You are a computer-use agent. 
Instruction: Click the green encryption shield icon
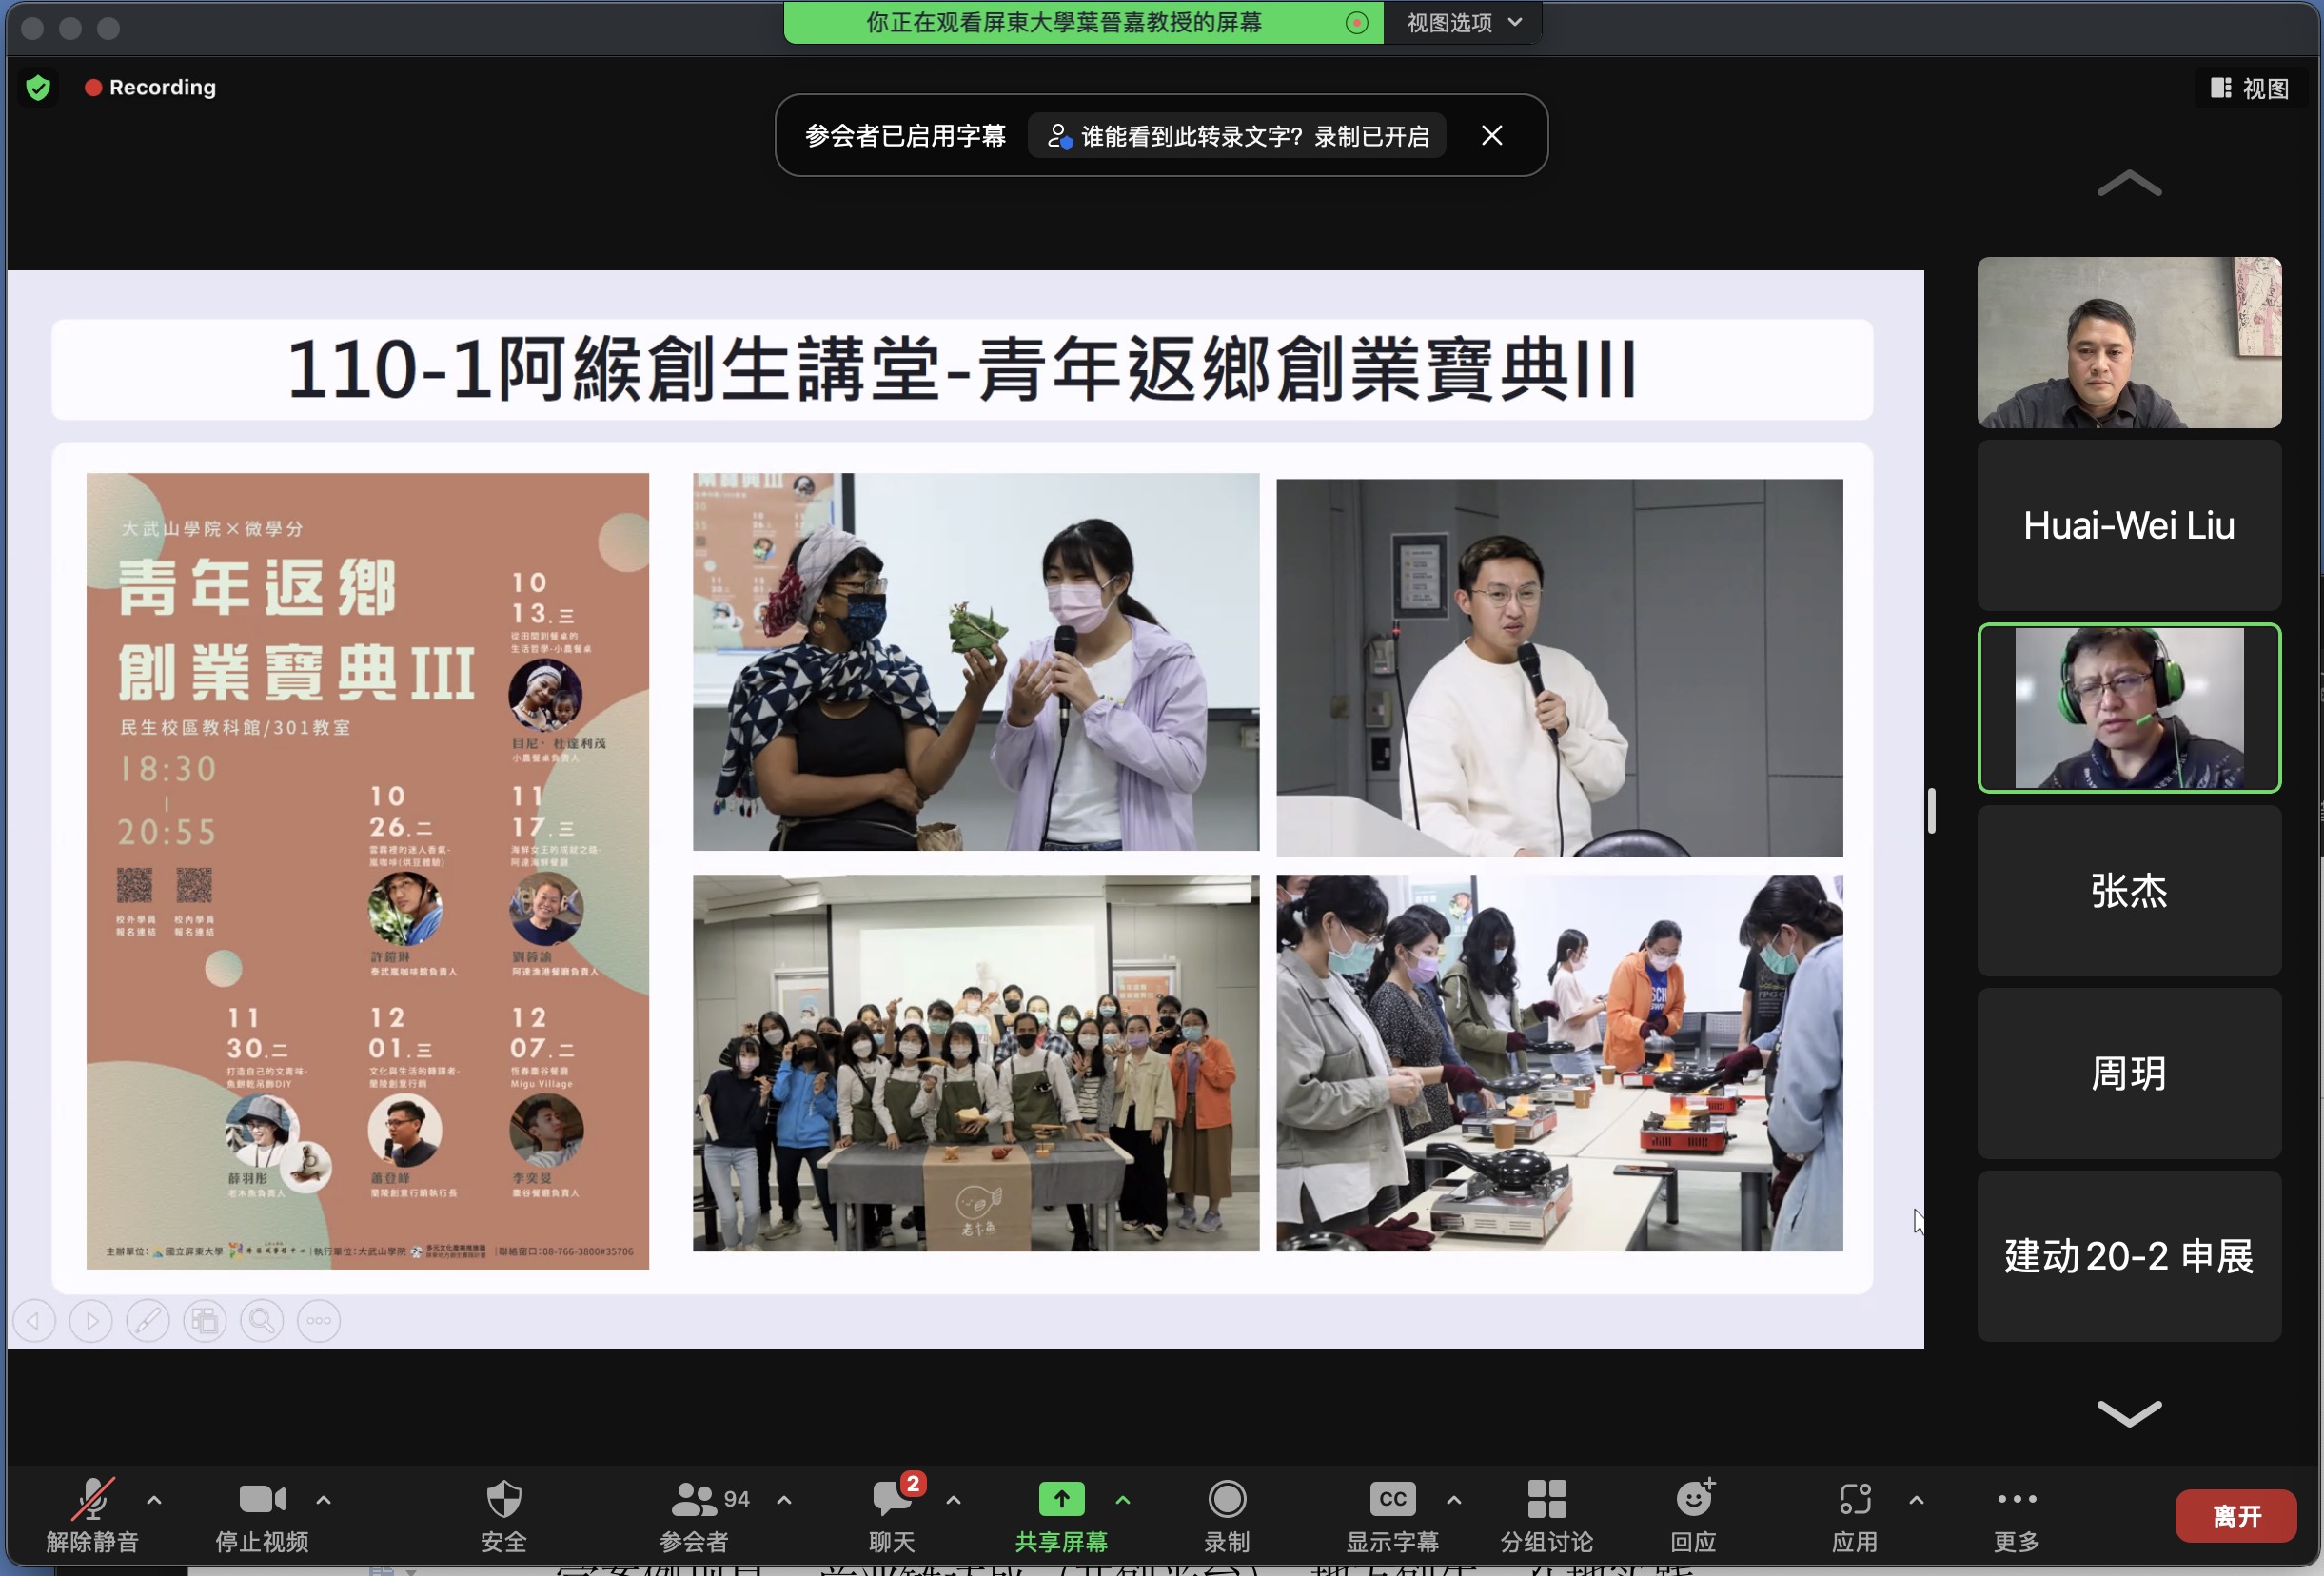click(x=38, y=88)
